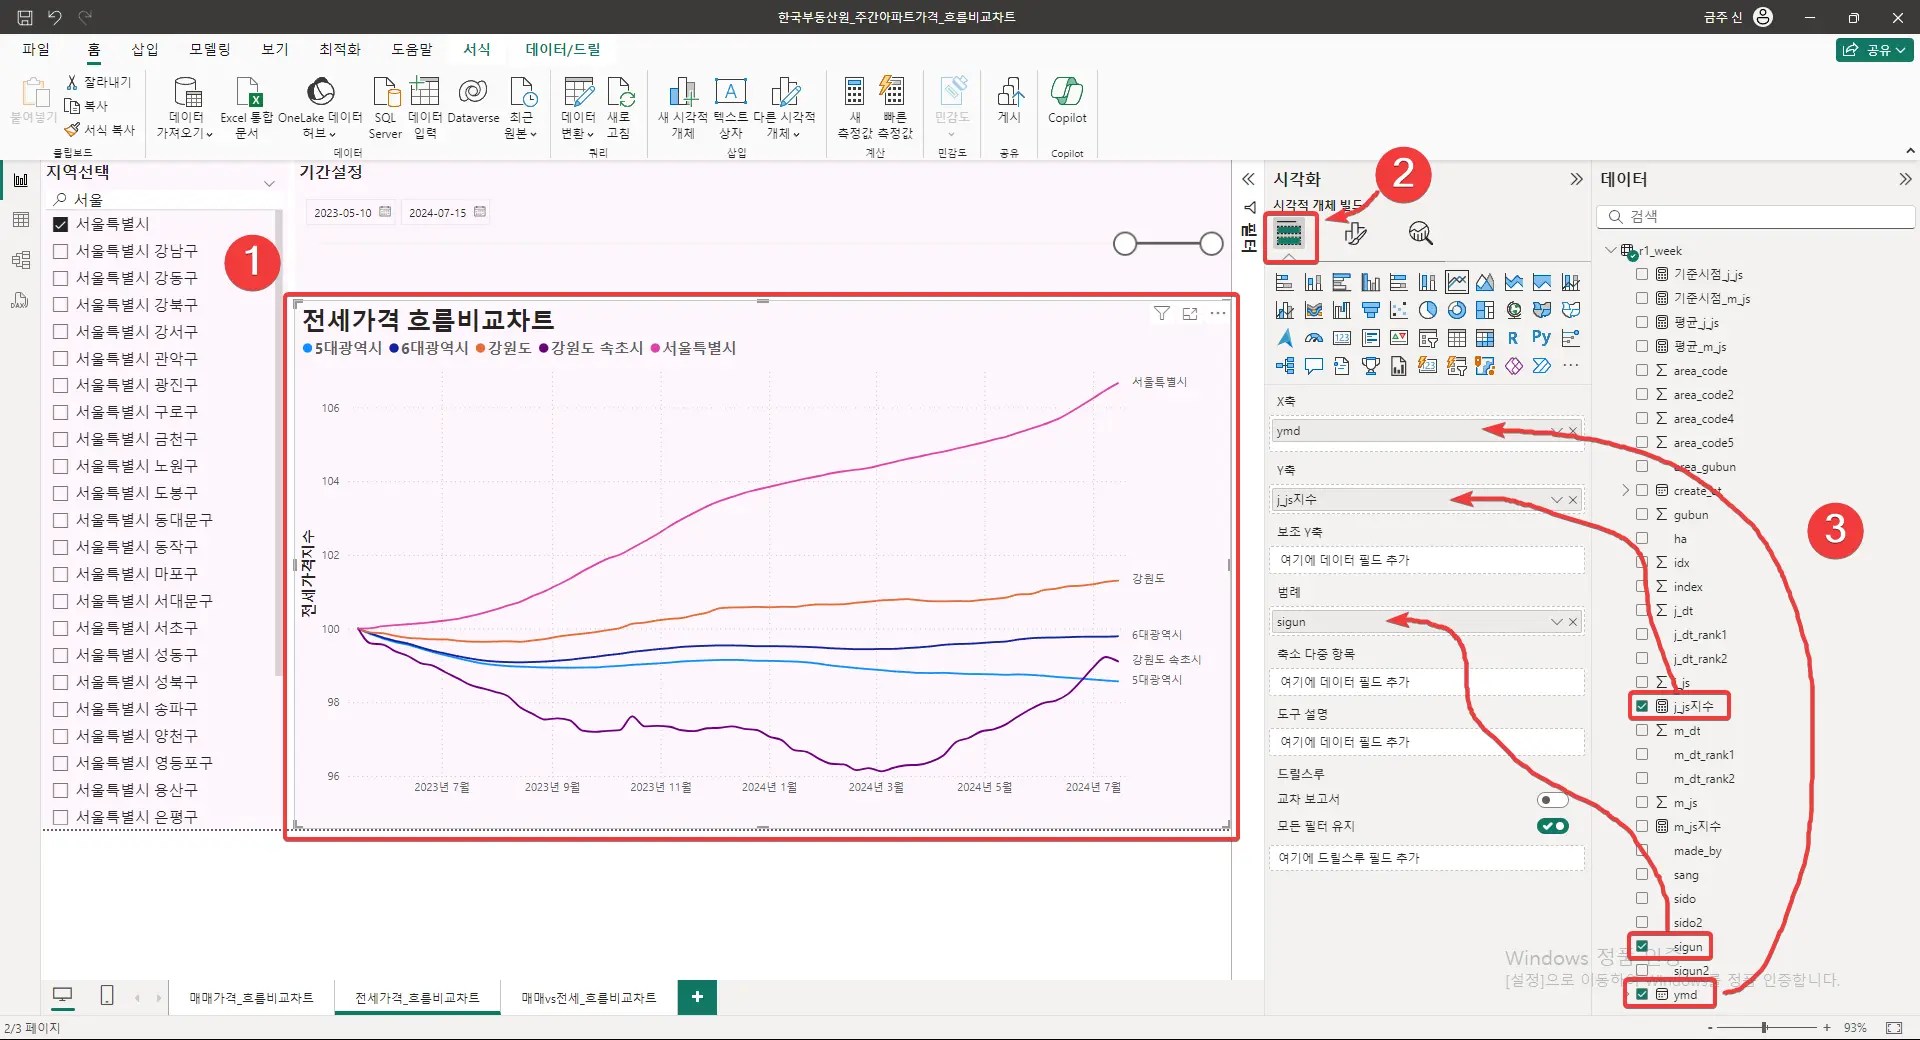Click the filter icon on the chart header
1920x1040 pixels.
click(1161, 314)
